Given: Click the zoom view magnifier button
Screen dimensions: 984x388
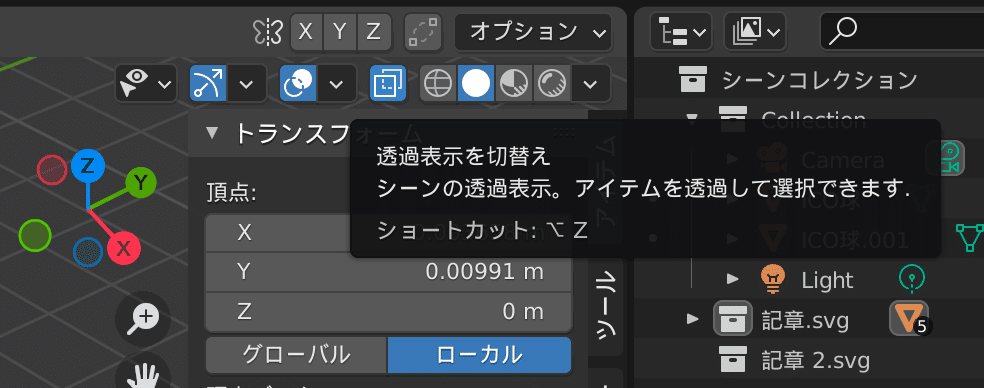Looking at the screenshot, I should coord(143,319).
